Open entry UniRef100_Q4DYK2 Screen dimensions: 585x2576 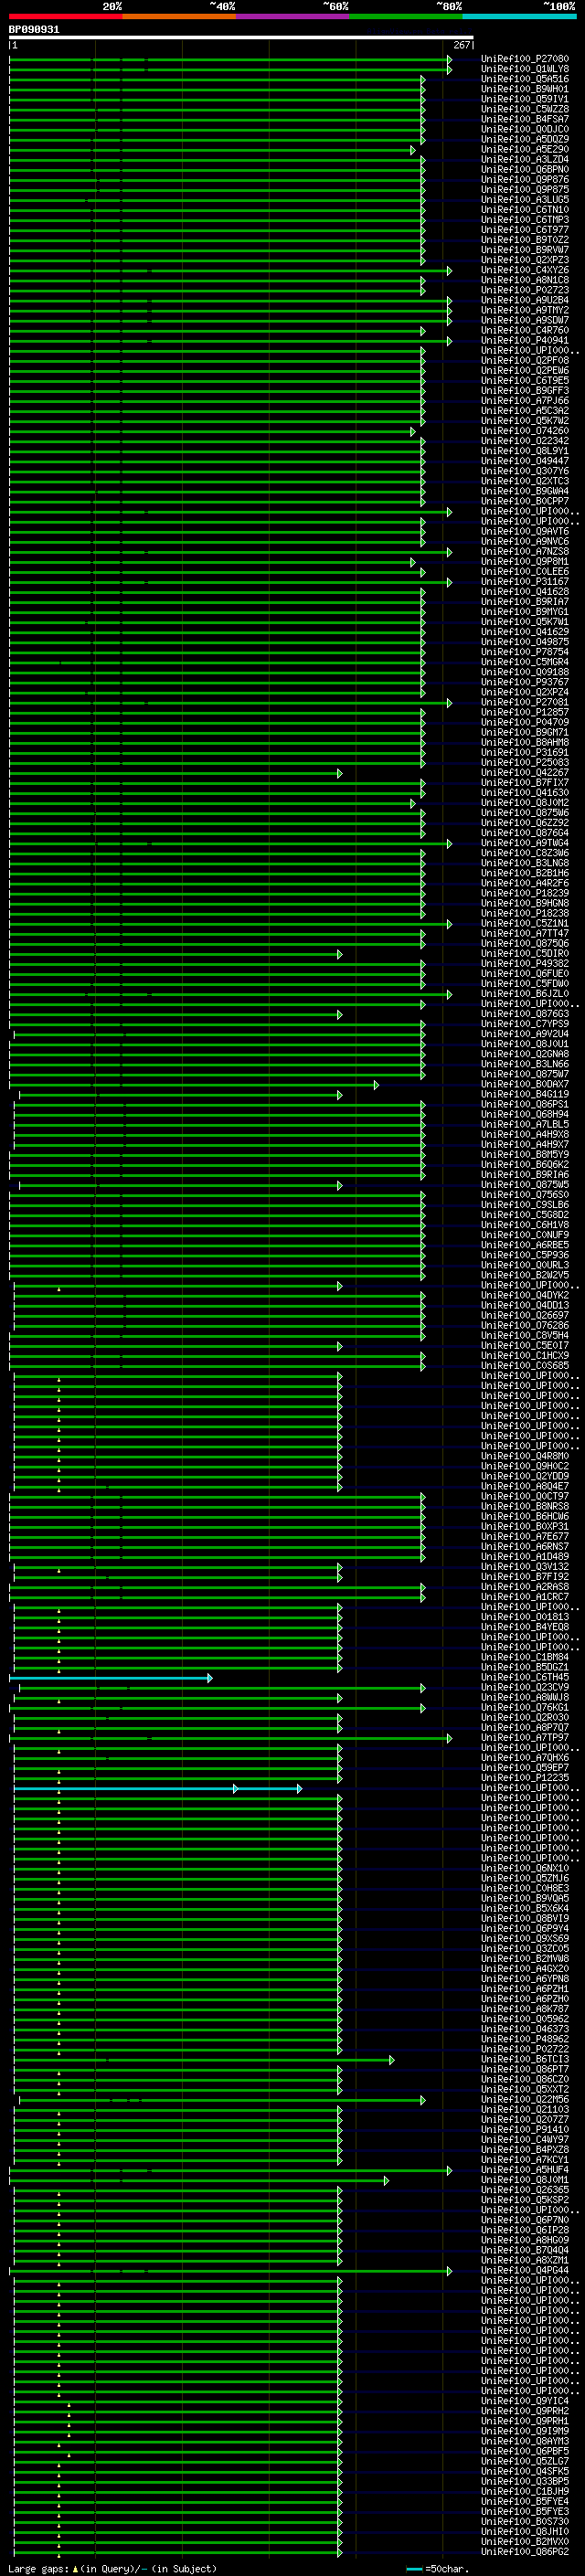(524, 1295)
